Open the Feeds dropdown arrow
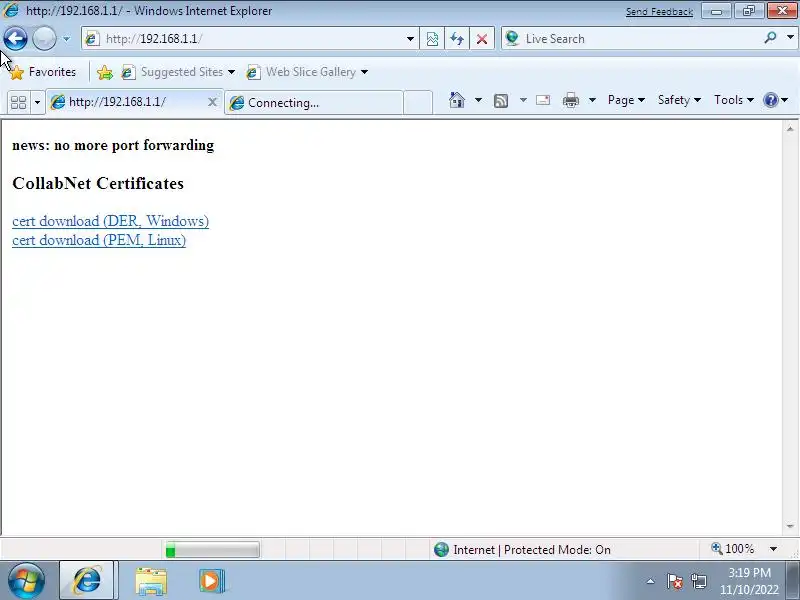 tap(523, 100)
